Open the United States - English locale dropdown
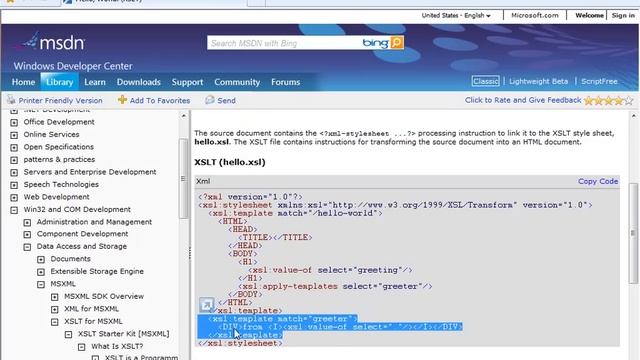 click(x=456, y=16)
